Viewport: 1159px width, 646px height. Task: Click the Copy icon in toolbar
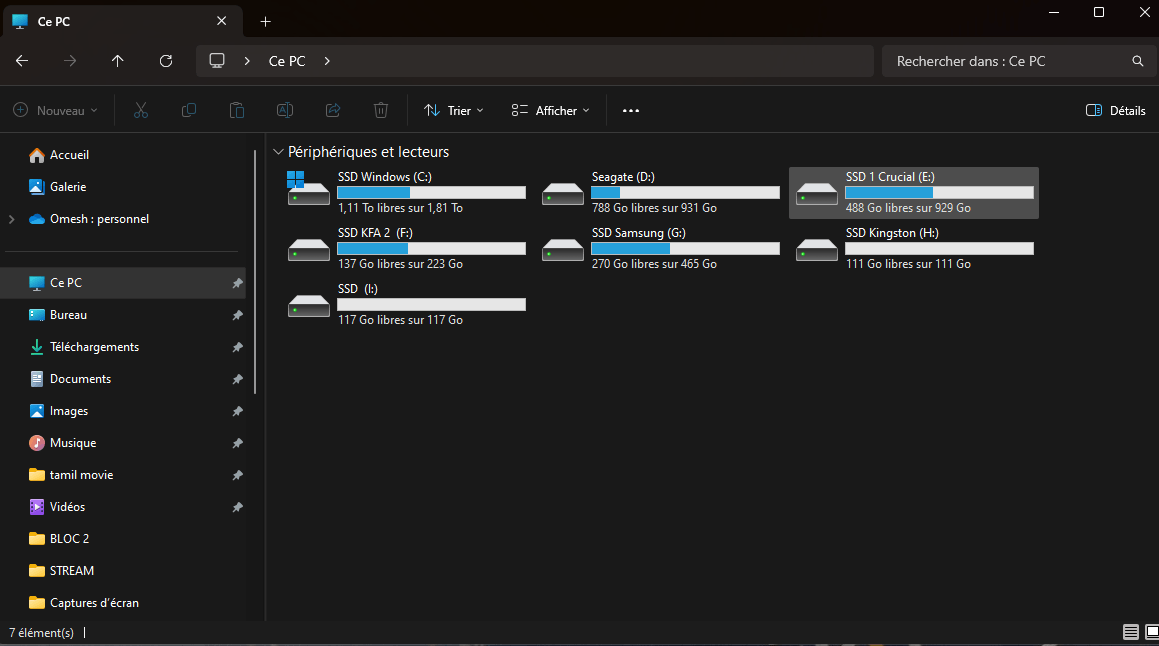click(188, 110)
